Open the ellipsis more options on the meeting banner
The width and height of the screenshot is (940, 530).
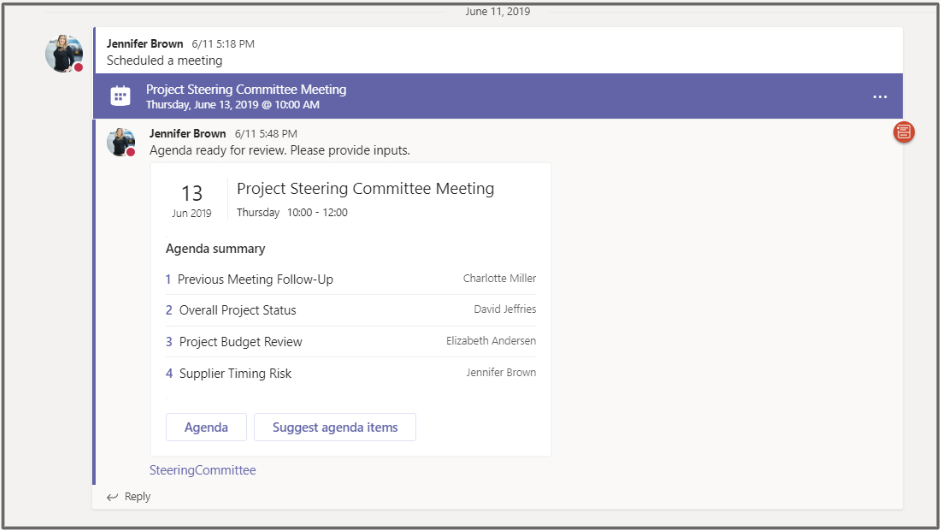tap(879, 97)
